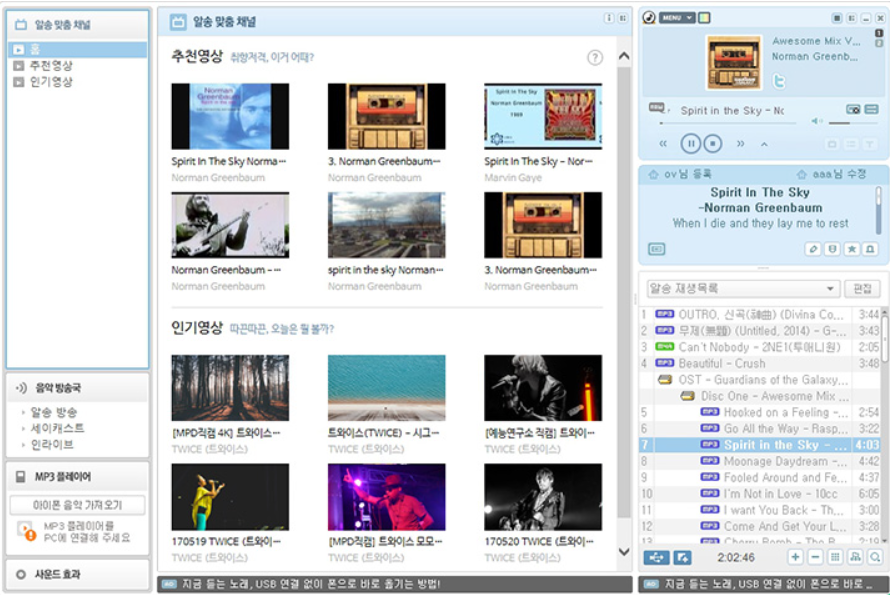Search the playlist with magnifier icon

click(x=875, y=557)
